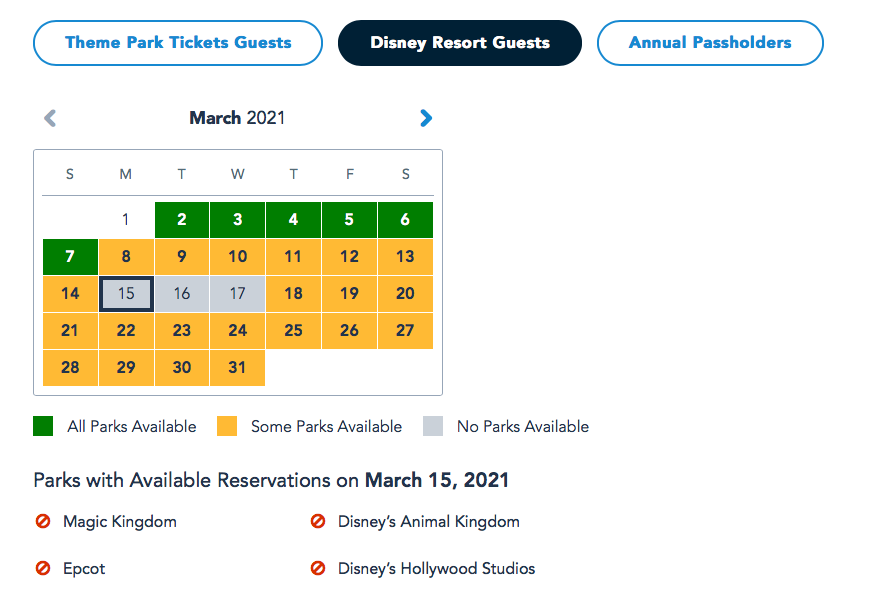Go to the previous month arrow
Screen dimensions: 881x603
tap(50, 118)
